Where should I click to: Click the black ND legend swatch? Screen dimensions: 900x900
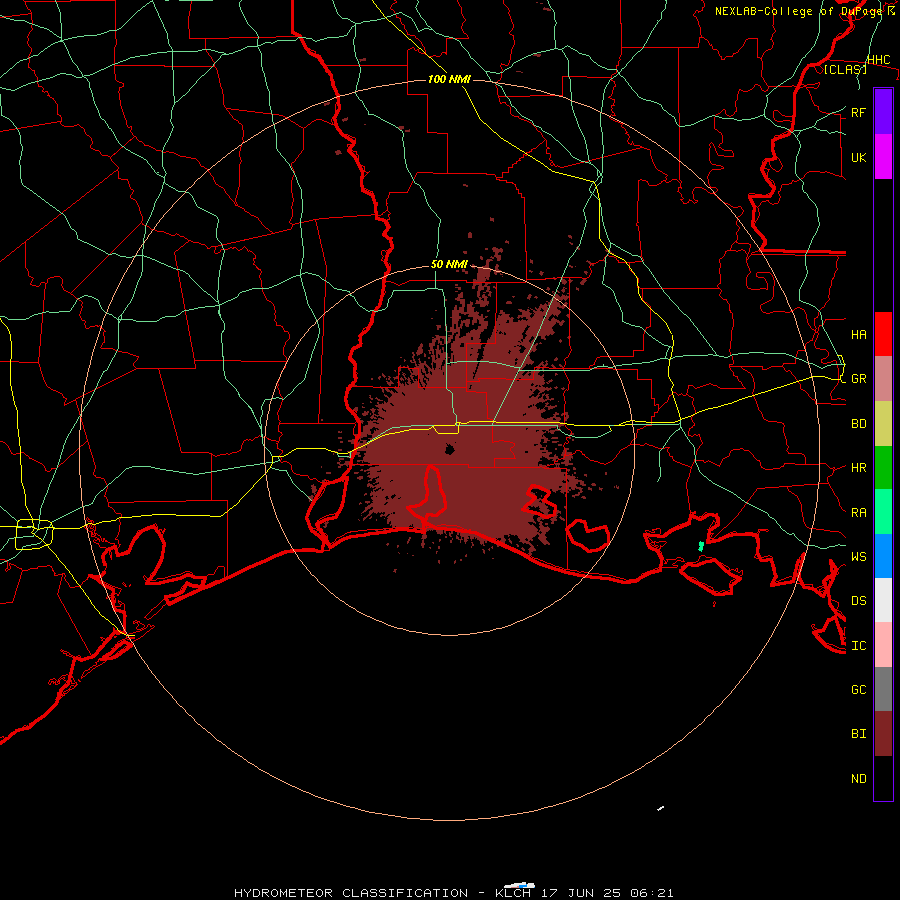[x=883, y=778]
